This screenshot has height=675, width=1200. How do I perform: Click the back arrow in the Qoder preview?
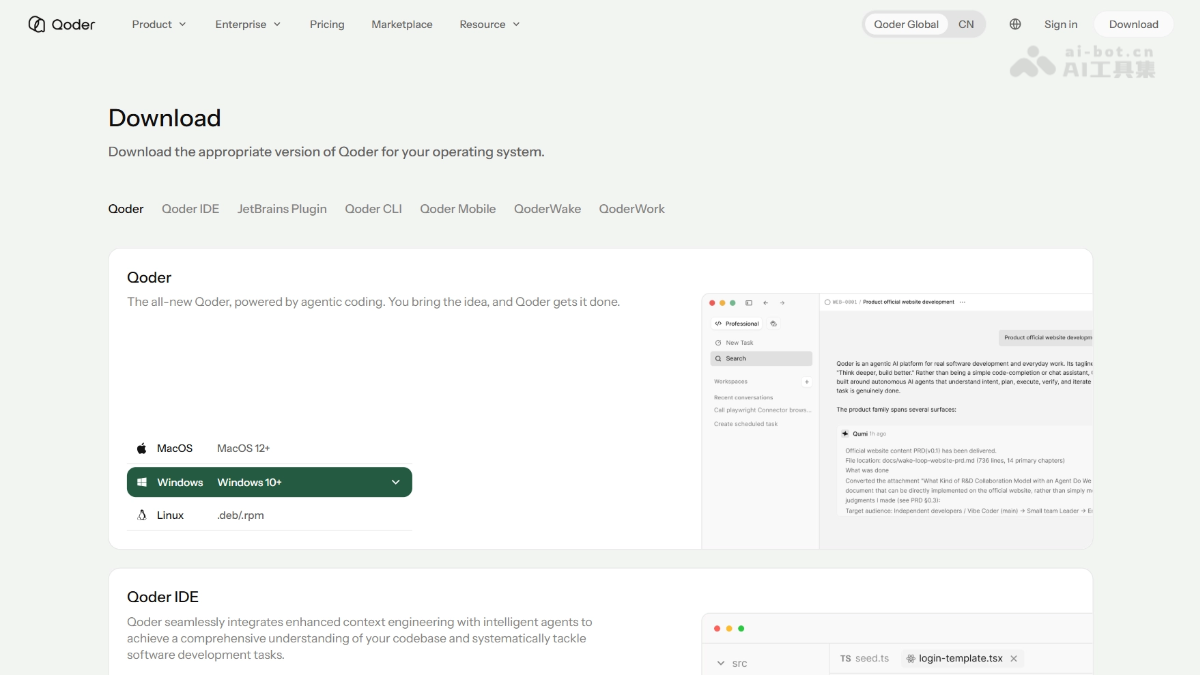tap(765, 302)
